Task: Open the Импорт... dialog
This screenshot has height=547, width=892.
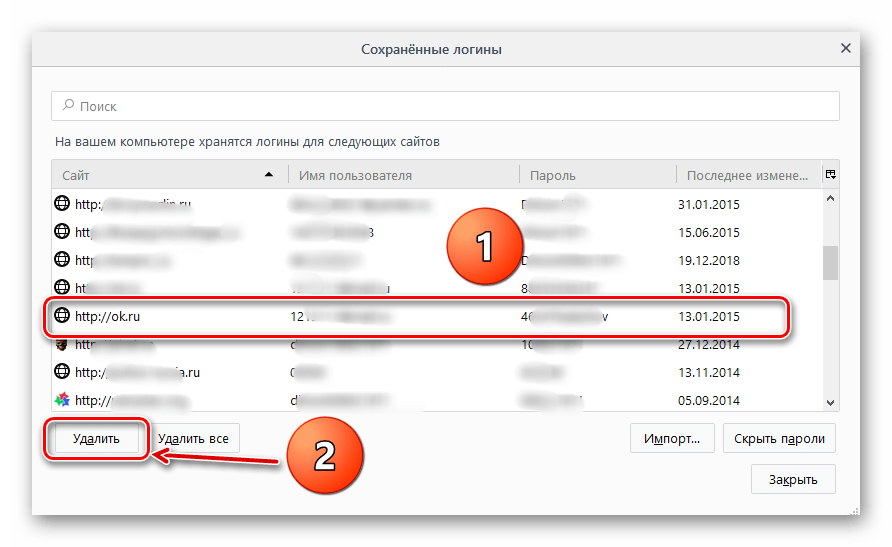Action: [x=671, y=438]
